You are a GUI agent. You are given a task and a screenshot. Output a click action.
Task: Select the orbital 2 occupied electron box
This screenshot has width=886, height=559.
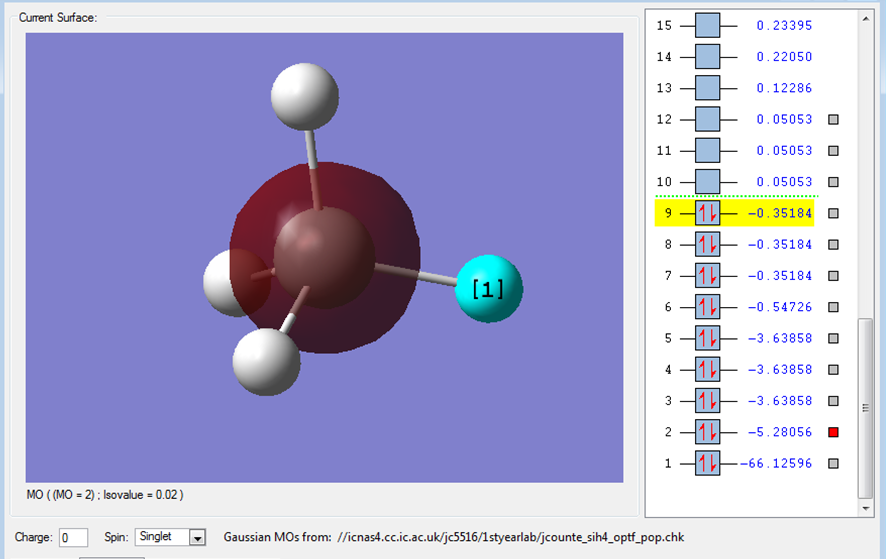click(707, 432)
